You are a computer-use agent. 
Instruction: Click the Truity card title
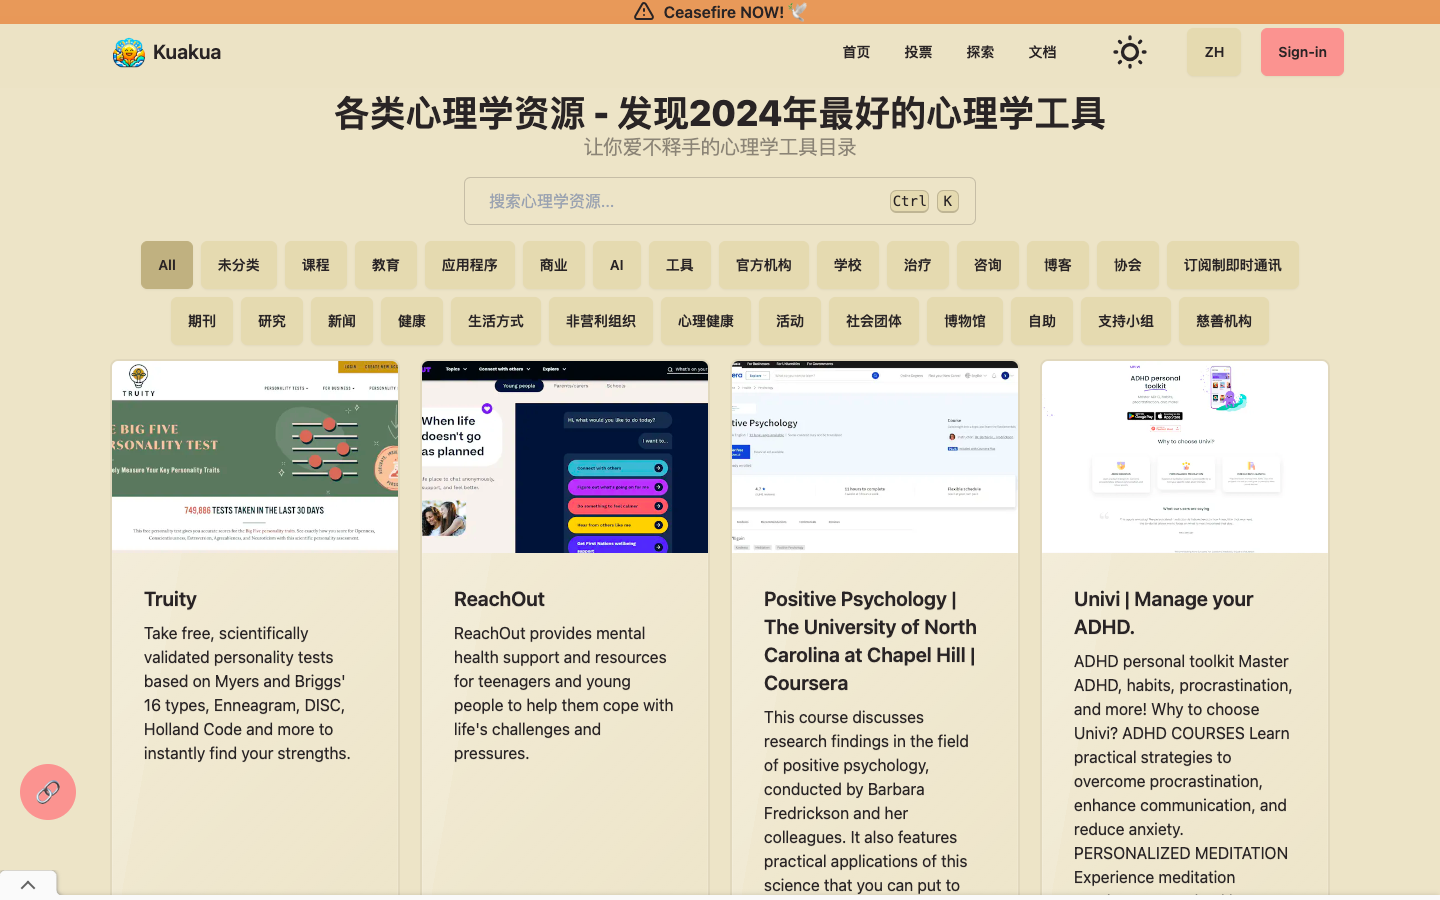(x=170, y=599)
